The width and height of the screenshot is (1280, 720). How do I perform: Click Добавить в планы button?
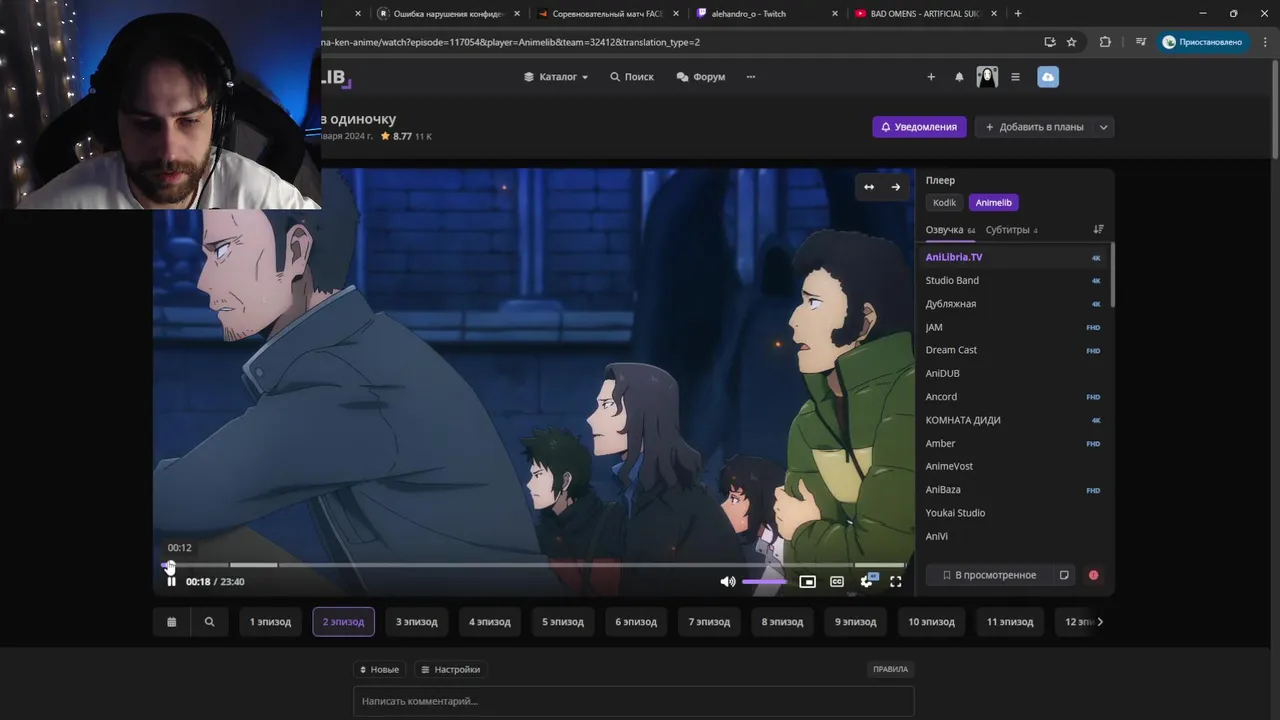tap(1034, 127)
